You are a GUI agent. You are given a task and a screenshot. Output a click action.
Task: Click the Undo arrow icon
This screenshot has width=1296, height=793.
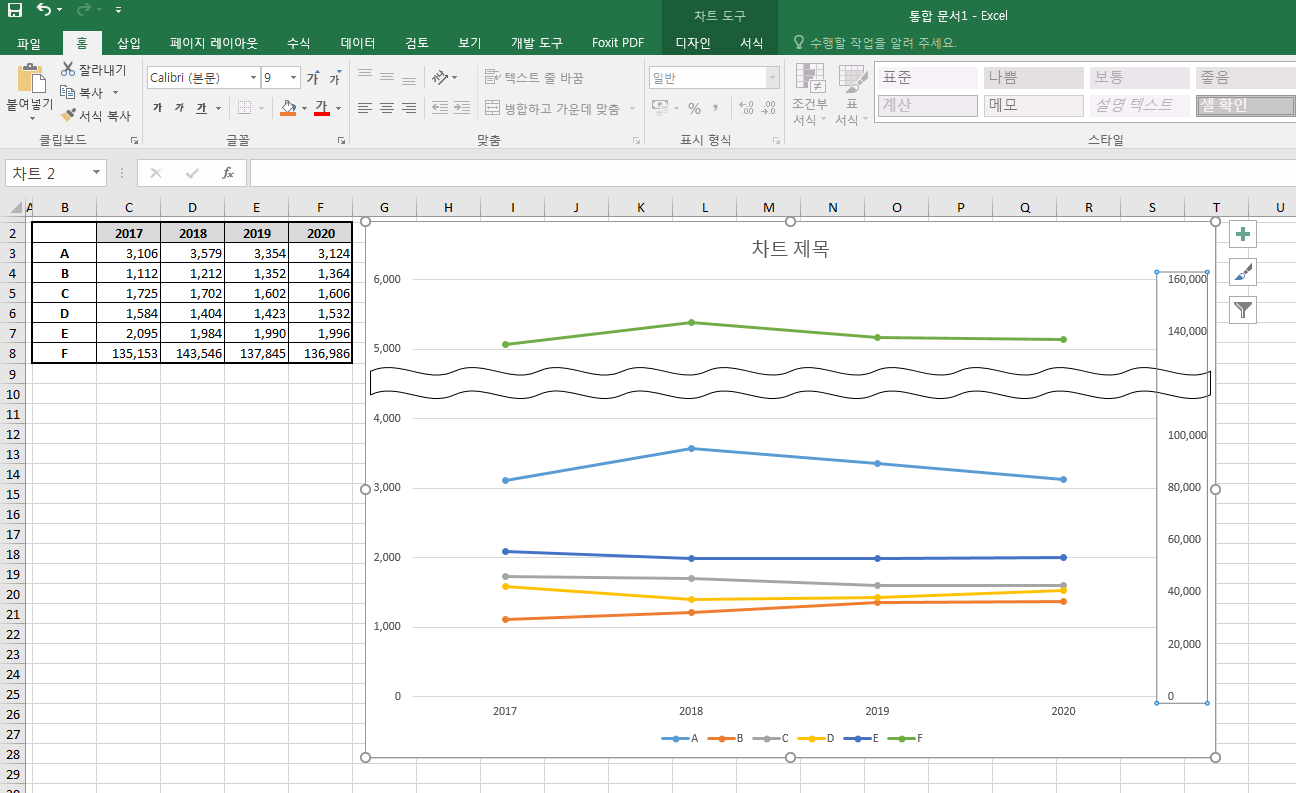[45, 10]
